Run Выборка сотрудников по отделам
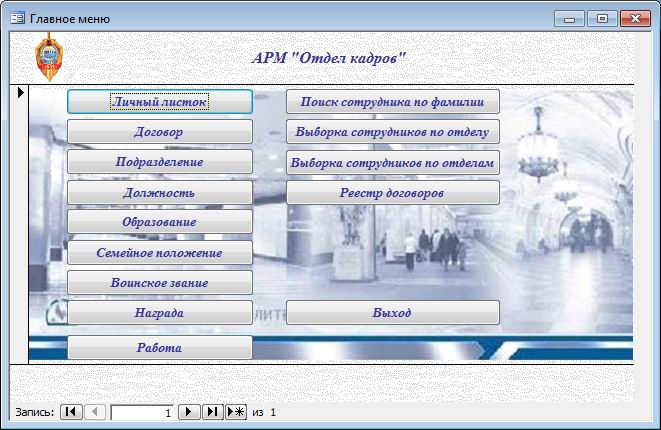 pyautogui.click(x=393, y=163)
